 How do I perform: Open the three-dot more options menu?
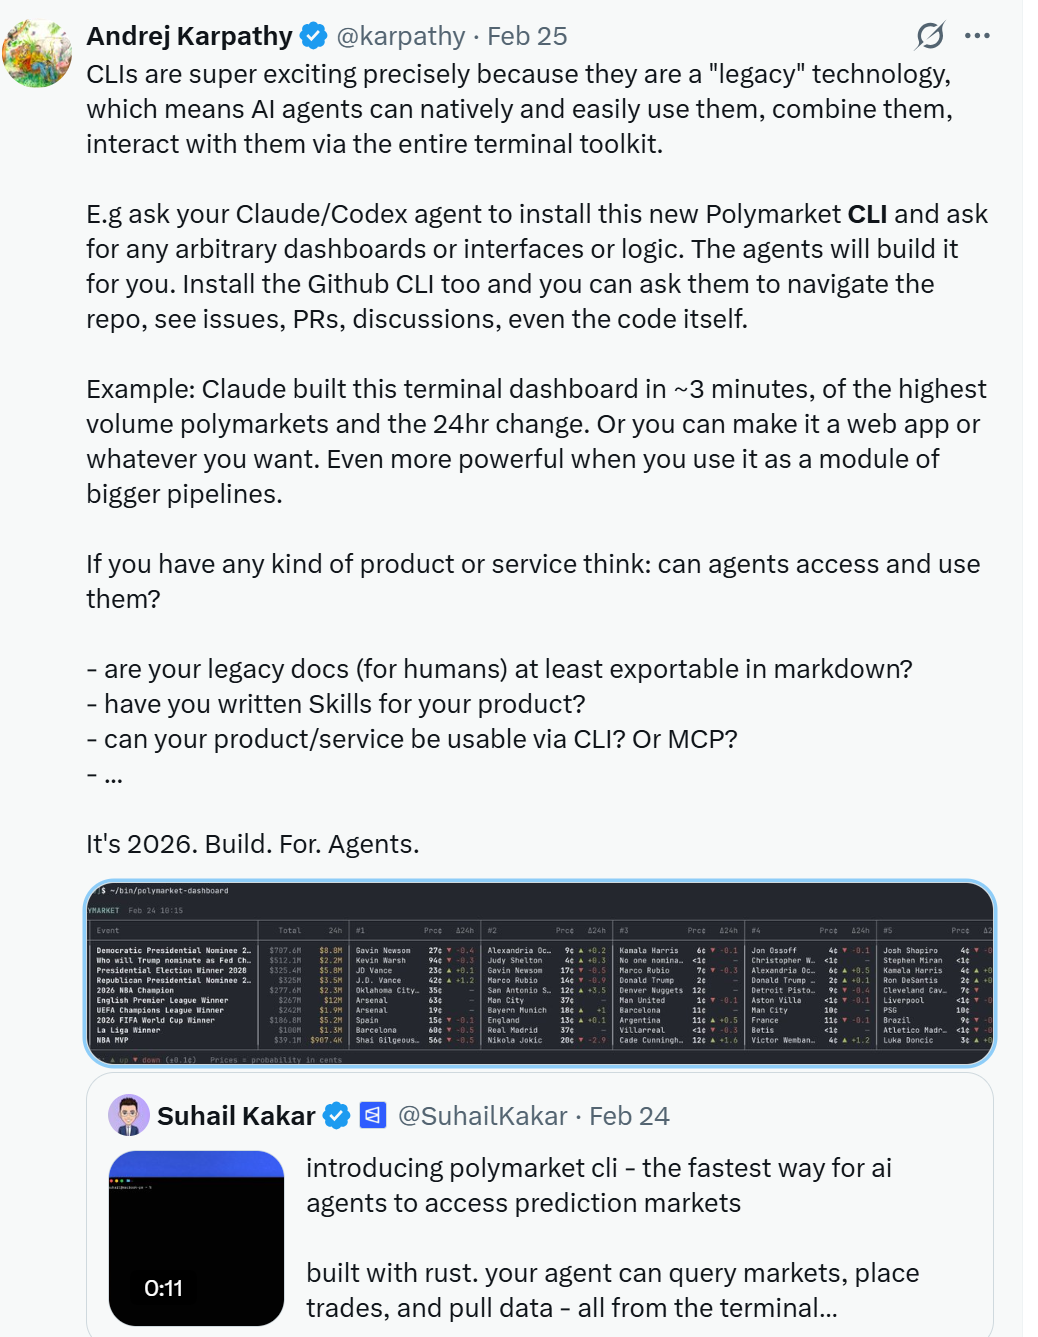[x=977, y=36]
